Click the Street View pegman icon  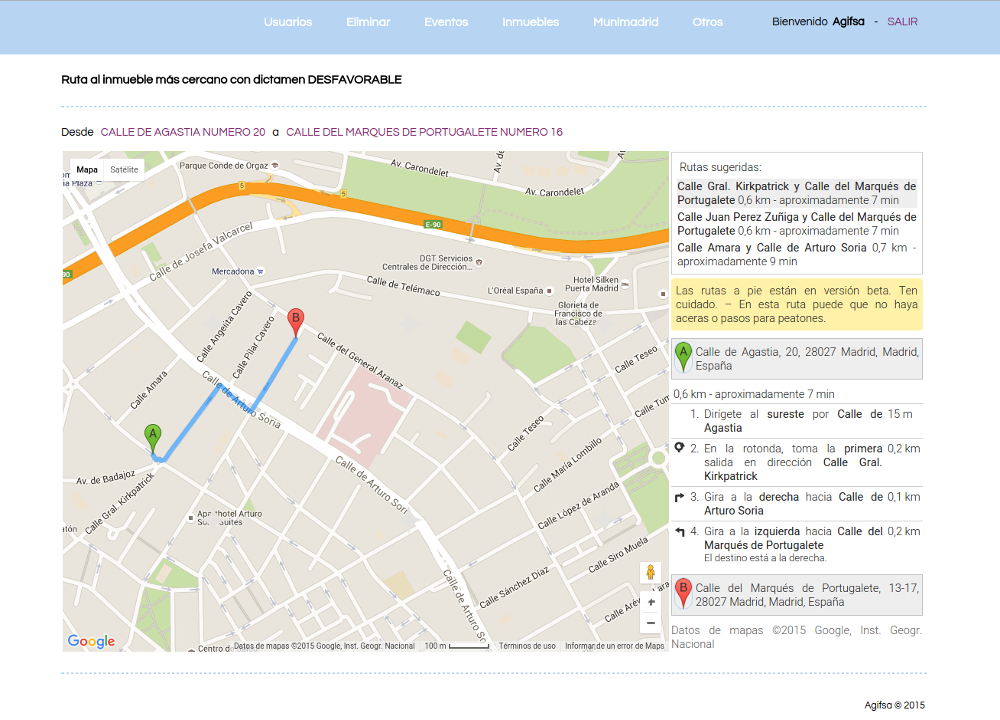pyautogui.click(x=650, y=572)
